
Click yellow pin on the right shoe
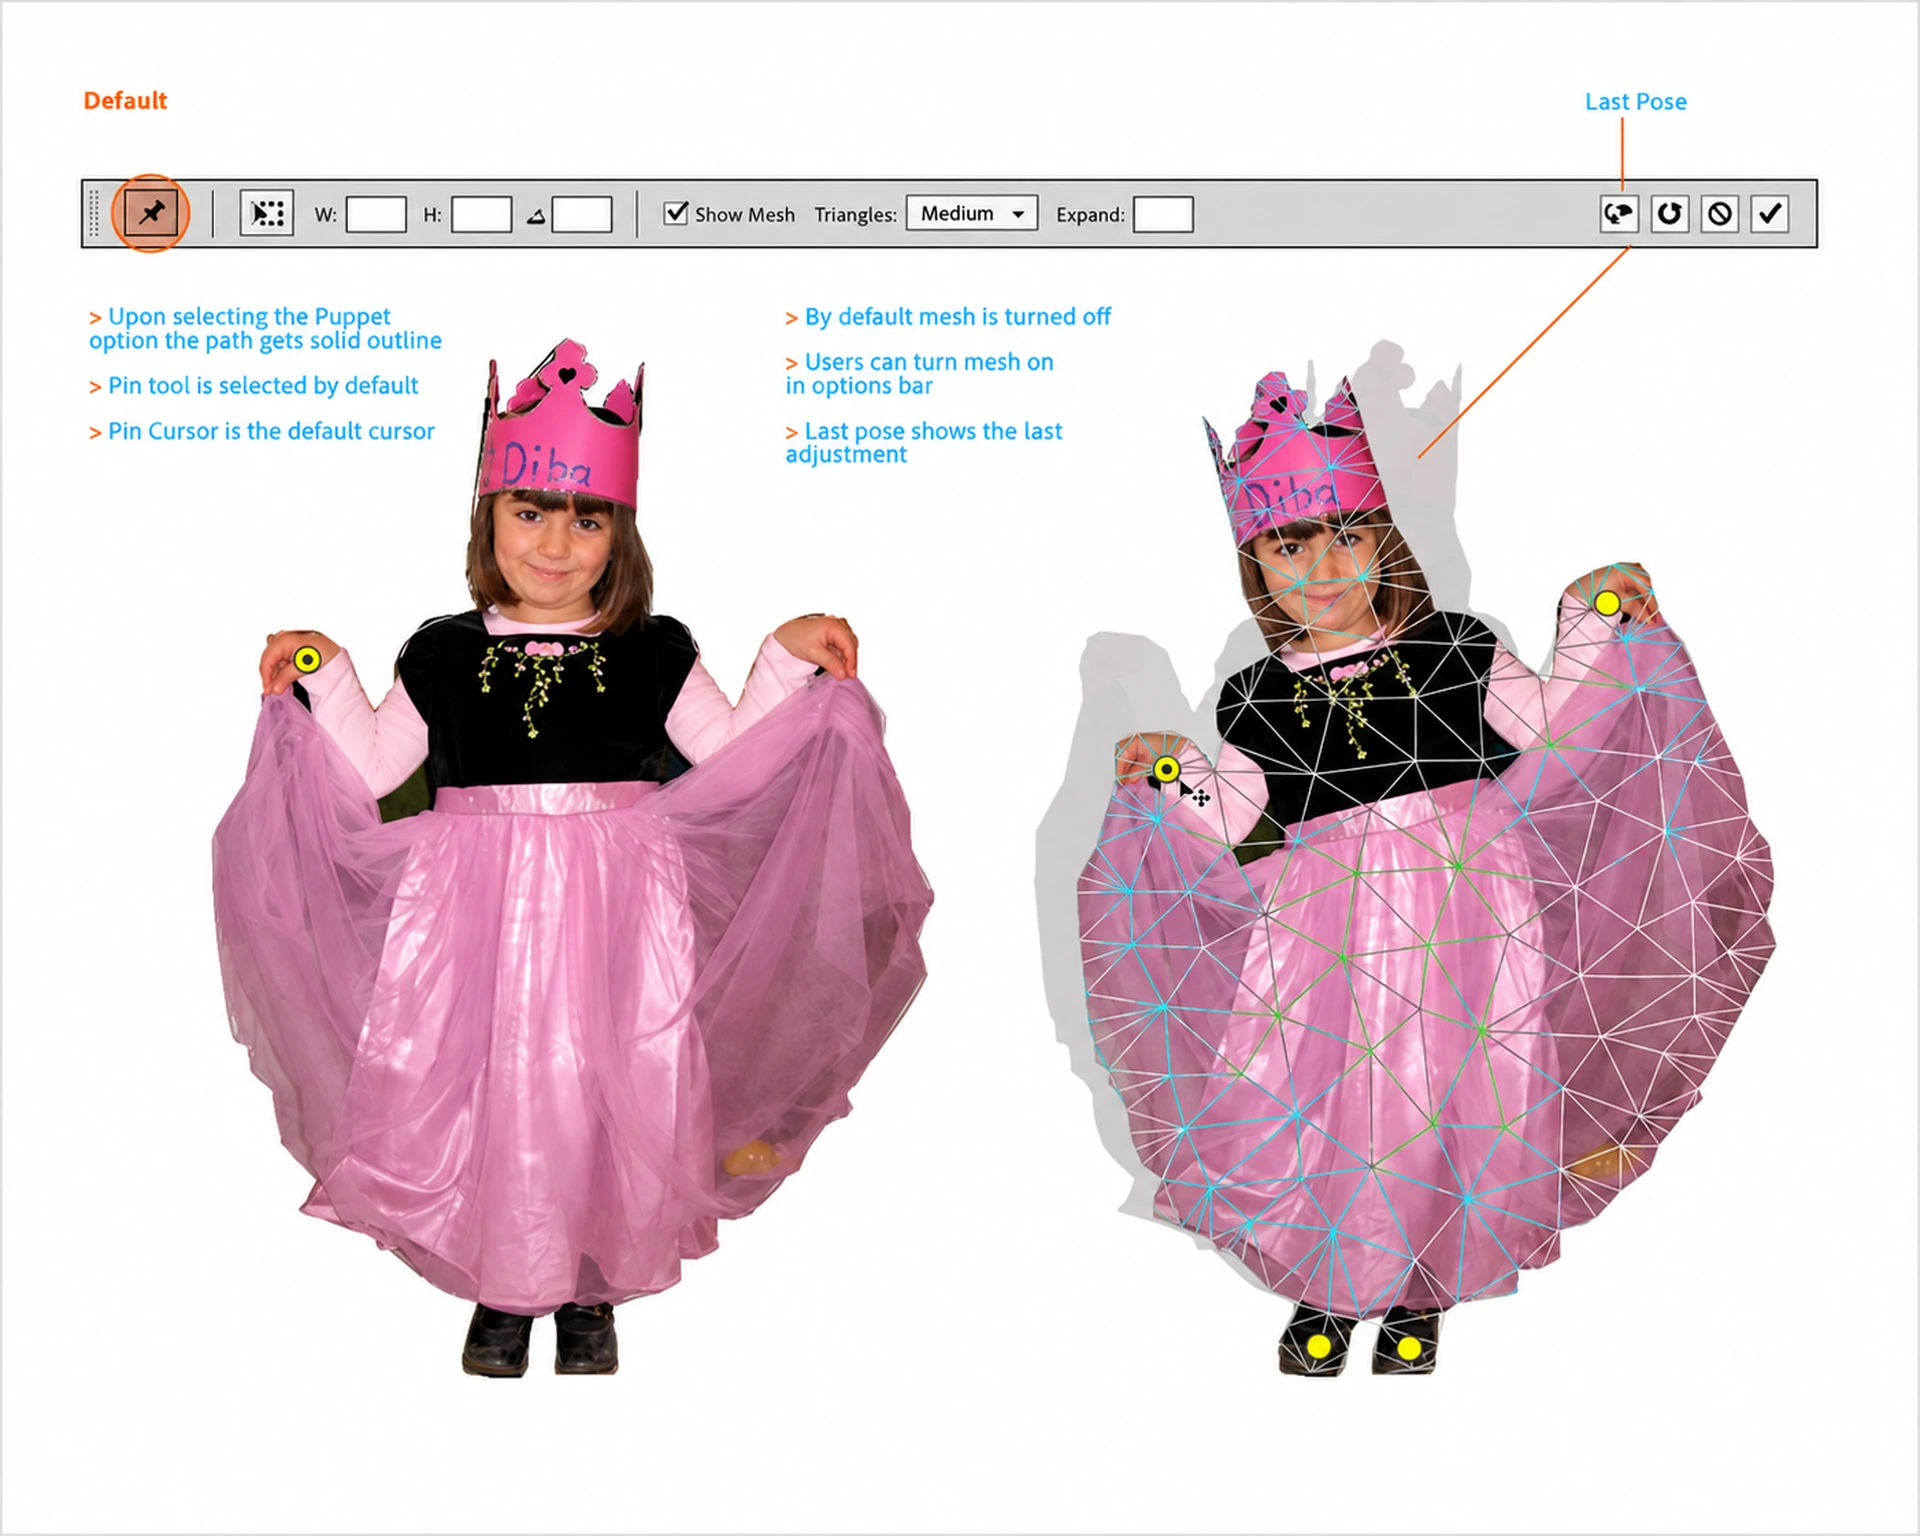pos(1408,1349)
